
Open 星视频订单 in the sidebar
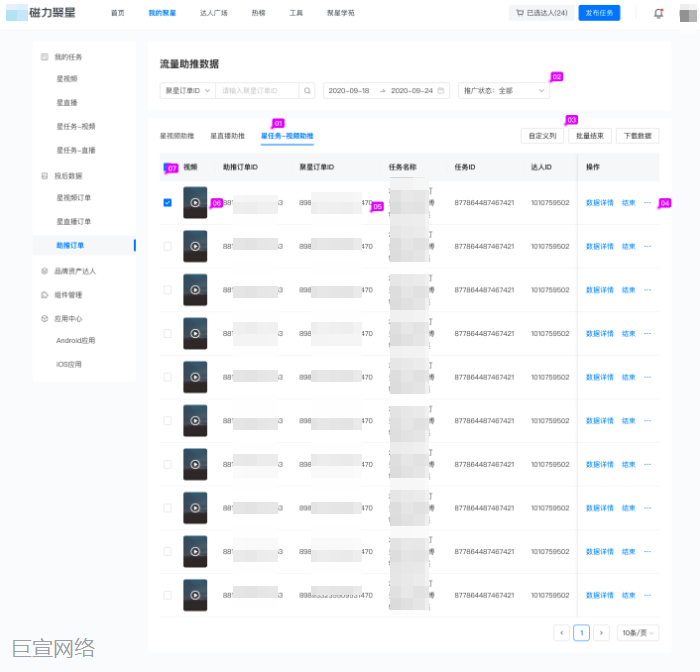click(74, 197)
